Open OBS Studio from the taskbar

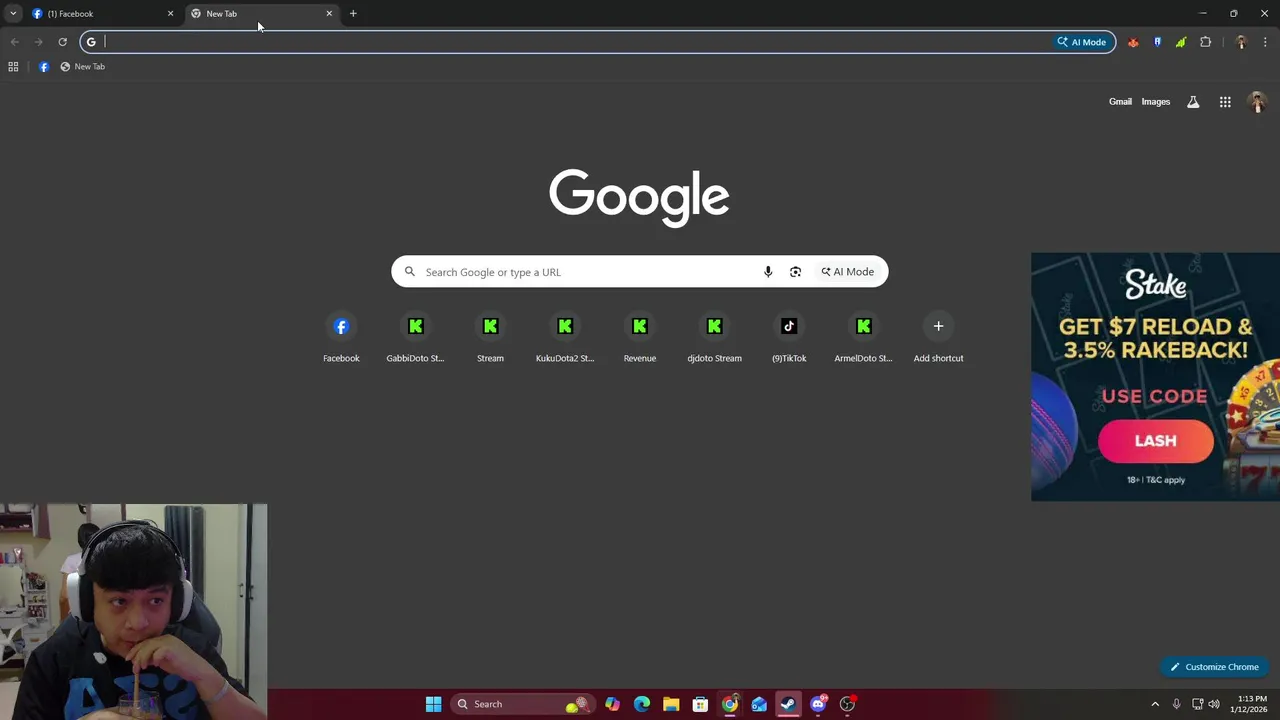(847, 704)
